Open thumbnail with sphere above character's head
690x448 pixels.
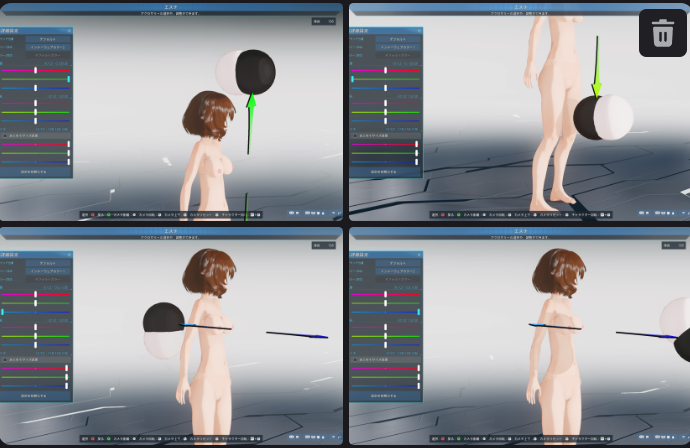click(171, 112)
